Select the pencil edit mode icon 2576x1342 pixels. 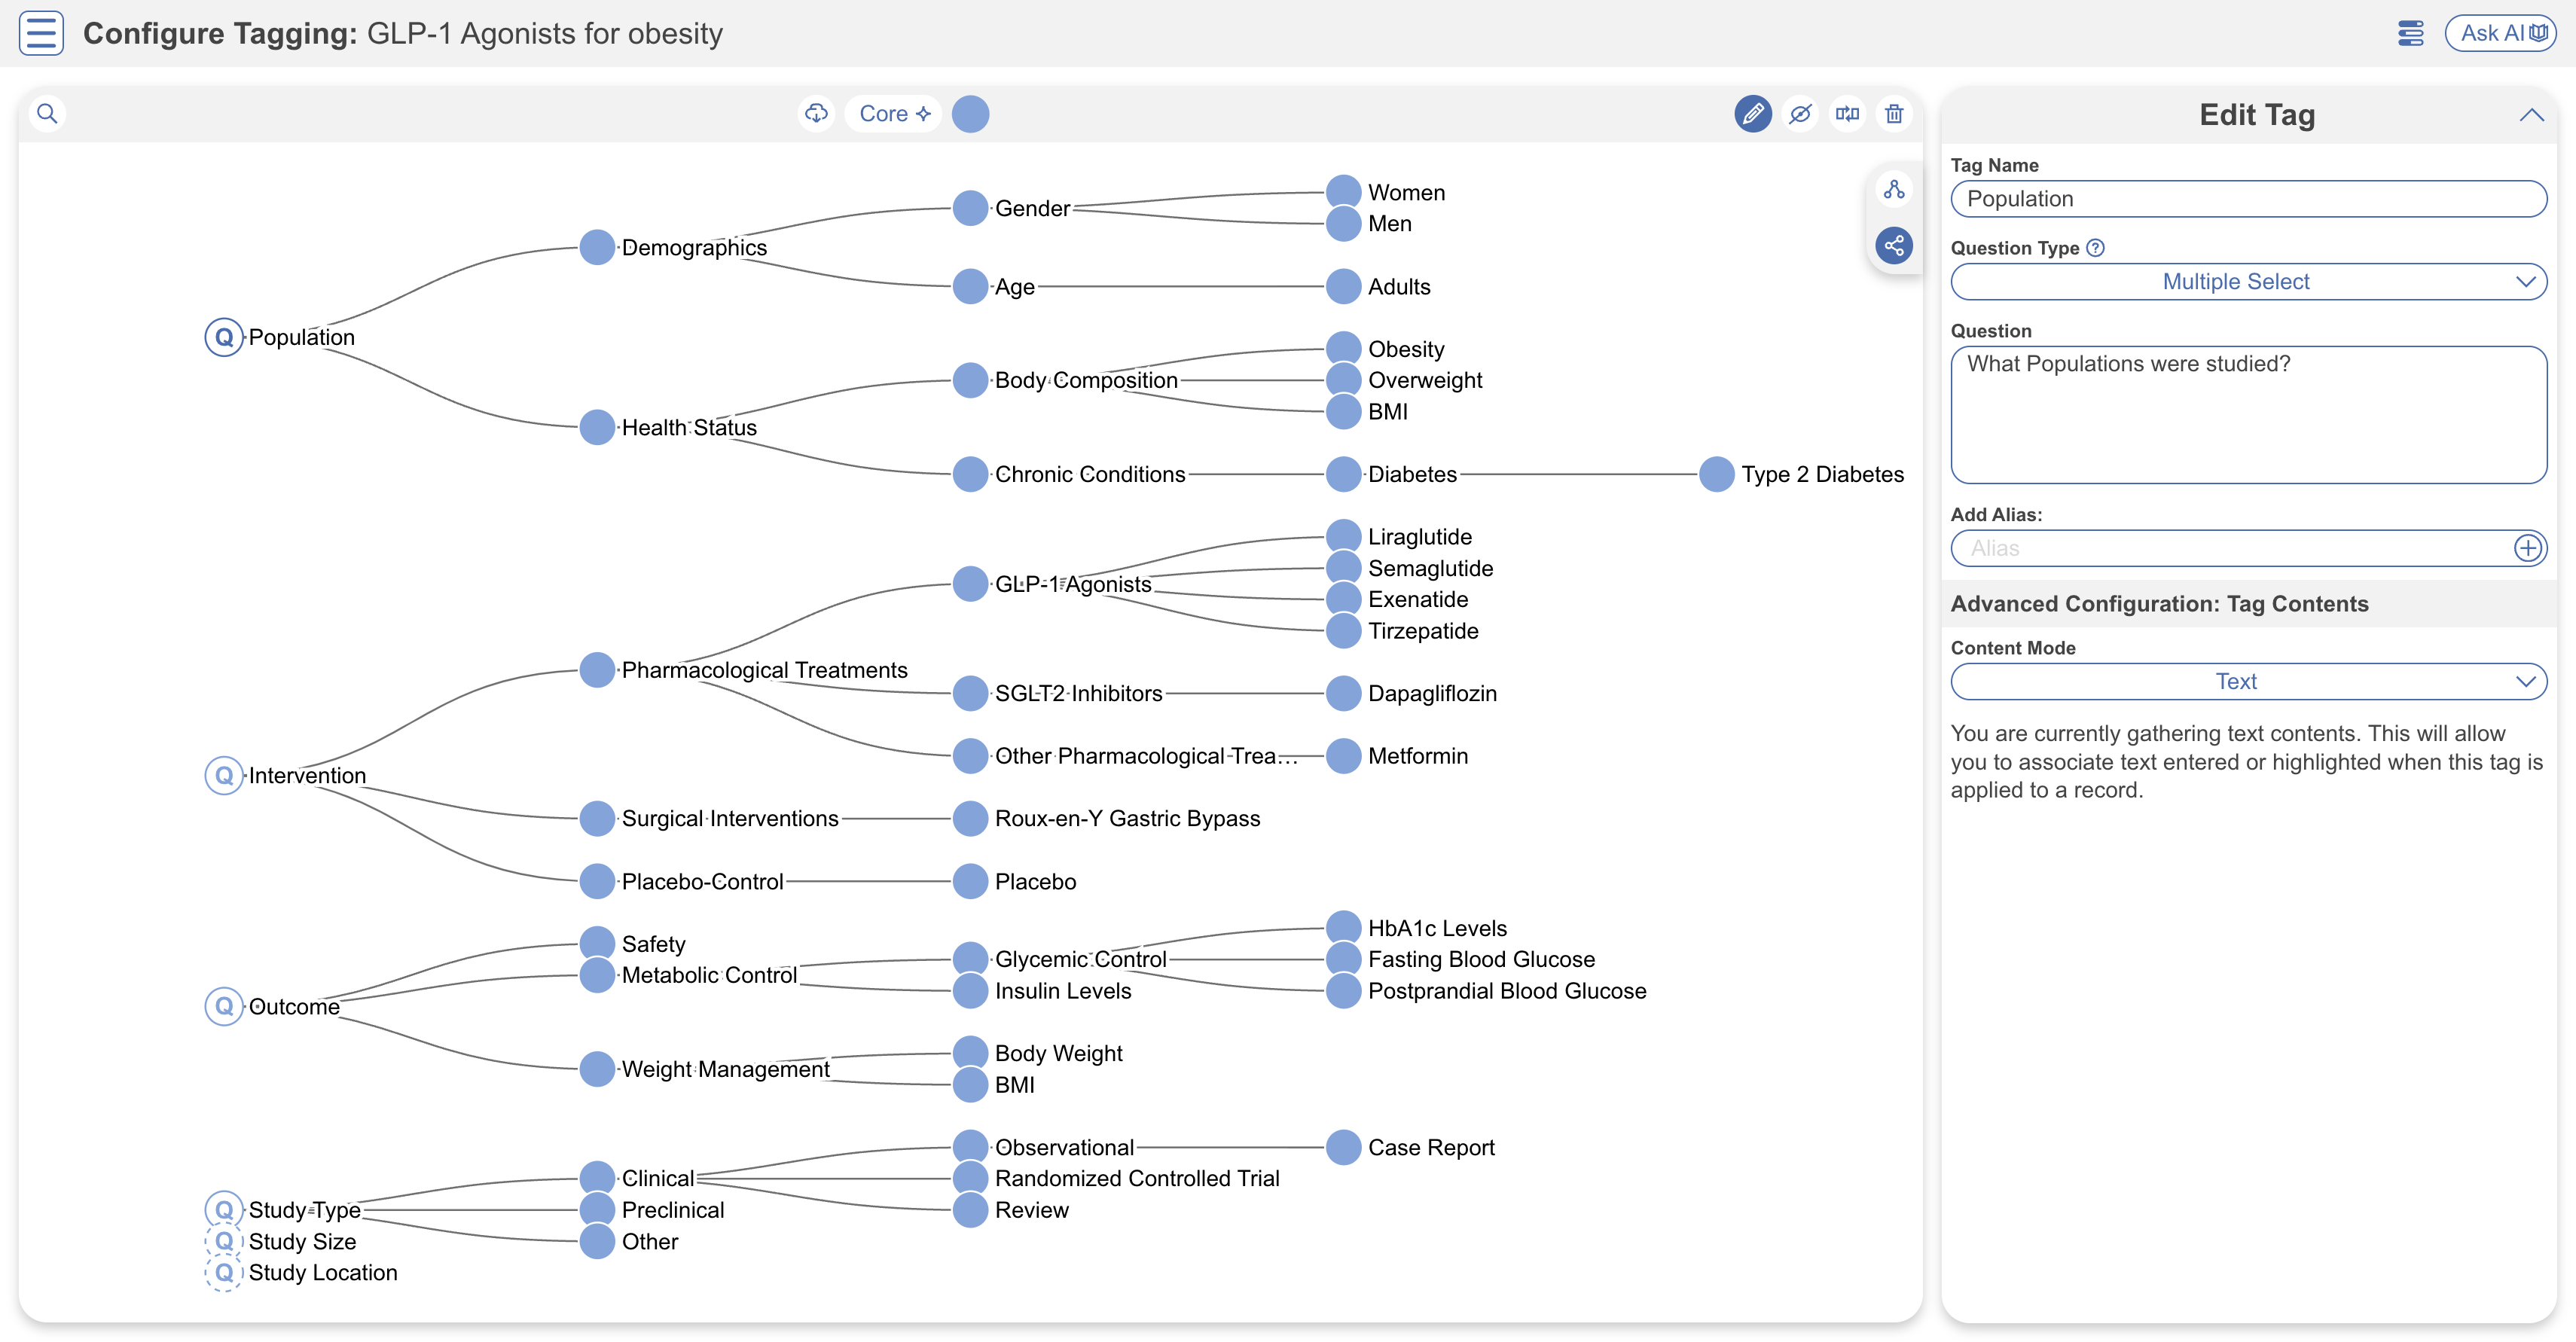1752,113
